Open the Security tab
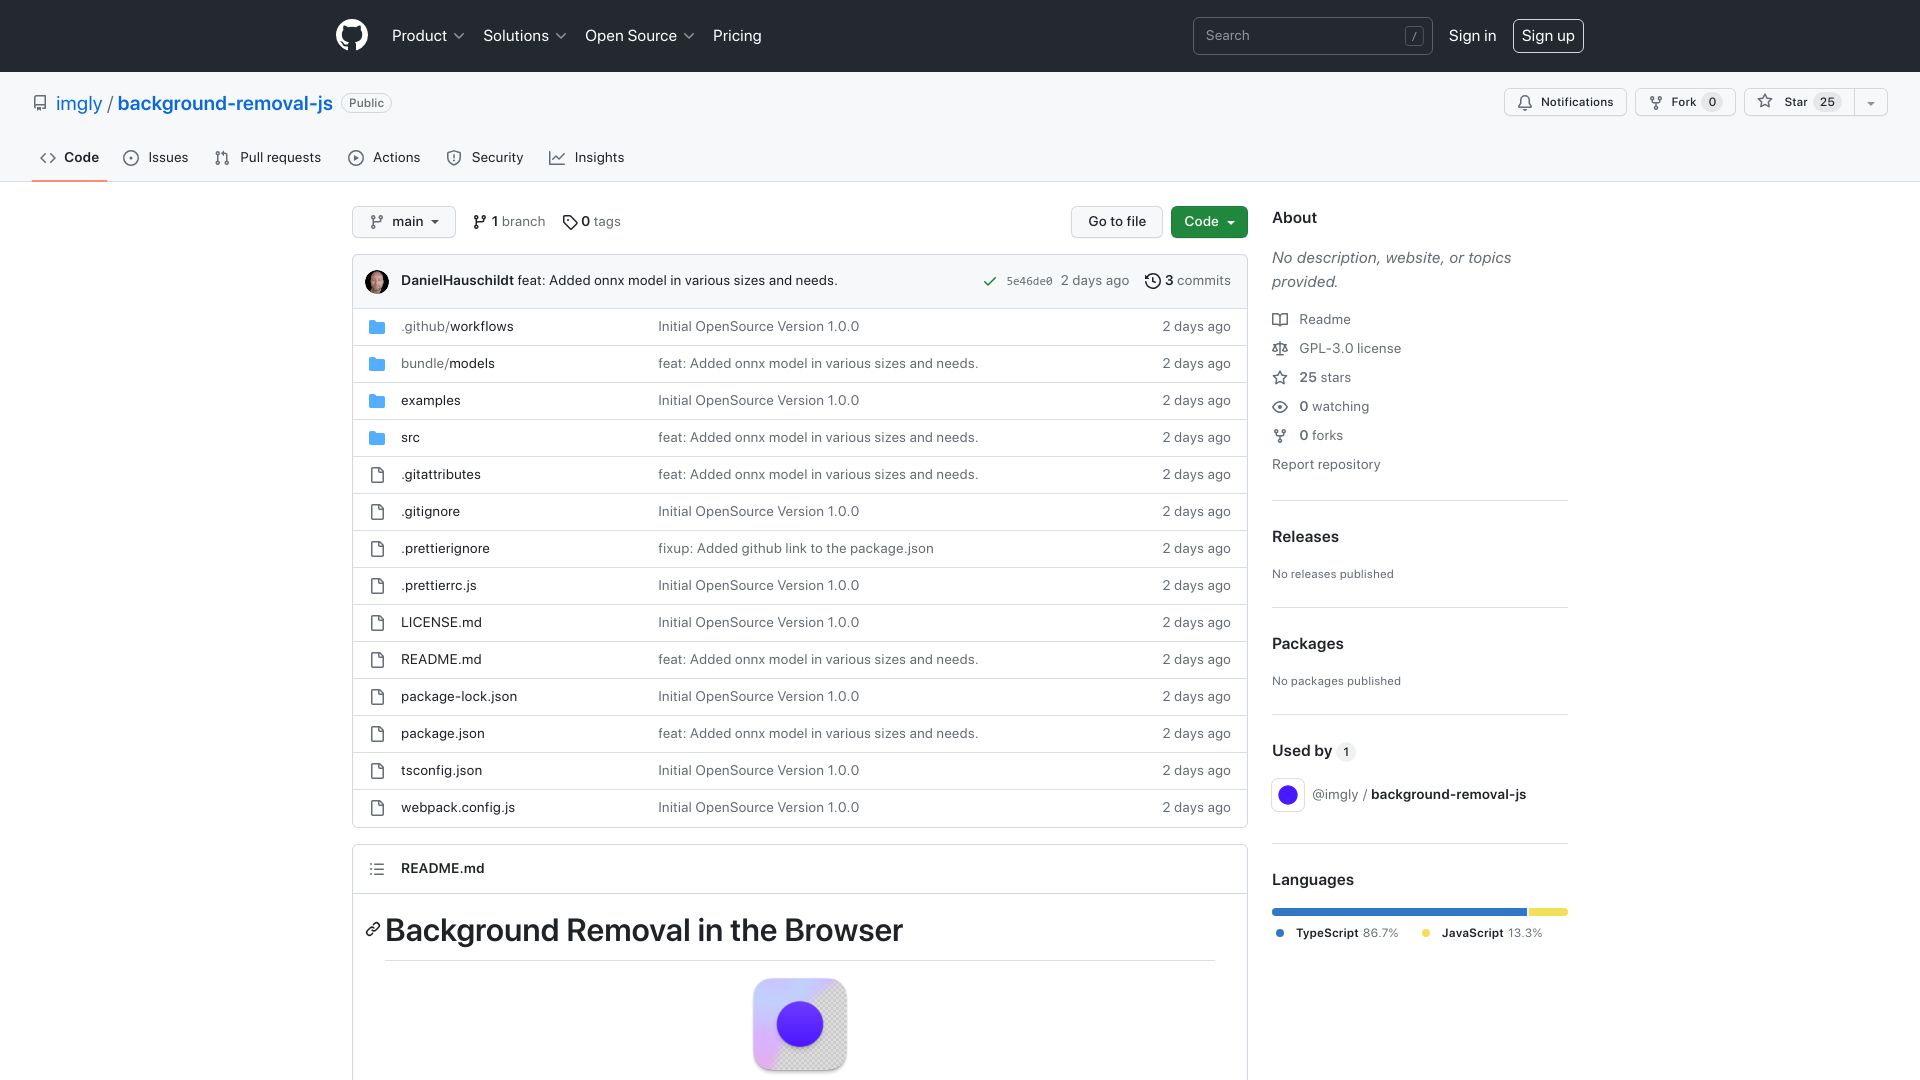This screenshot has height=1080, width=1920. 485,158
